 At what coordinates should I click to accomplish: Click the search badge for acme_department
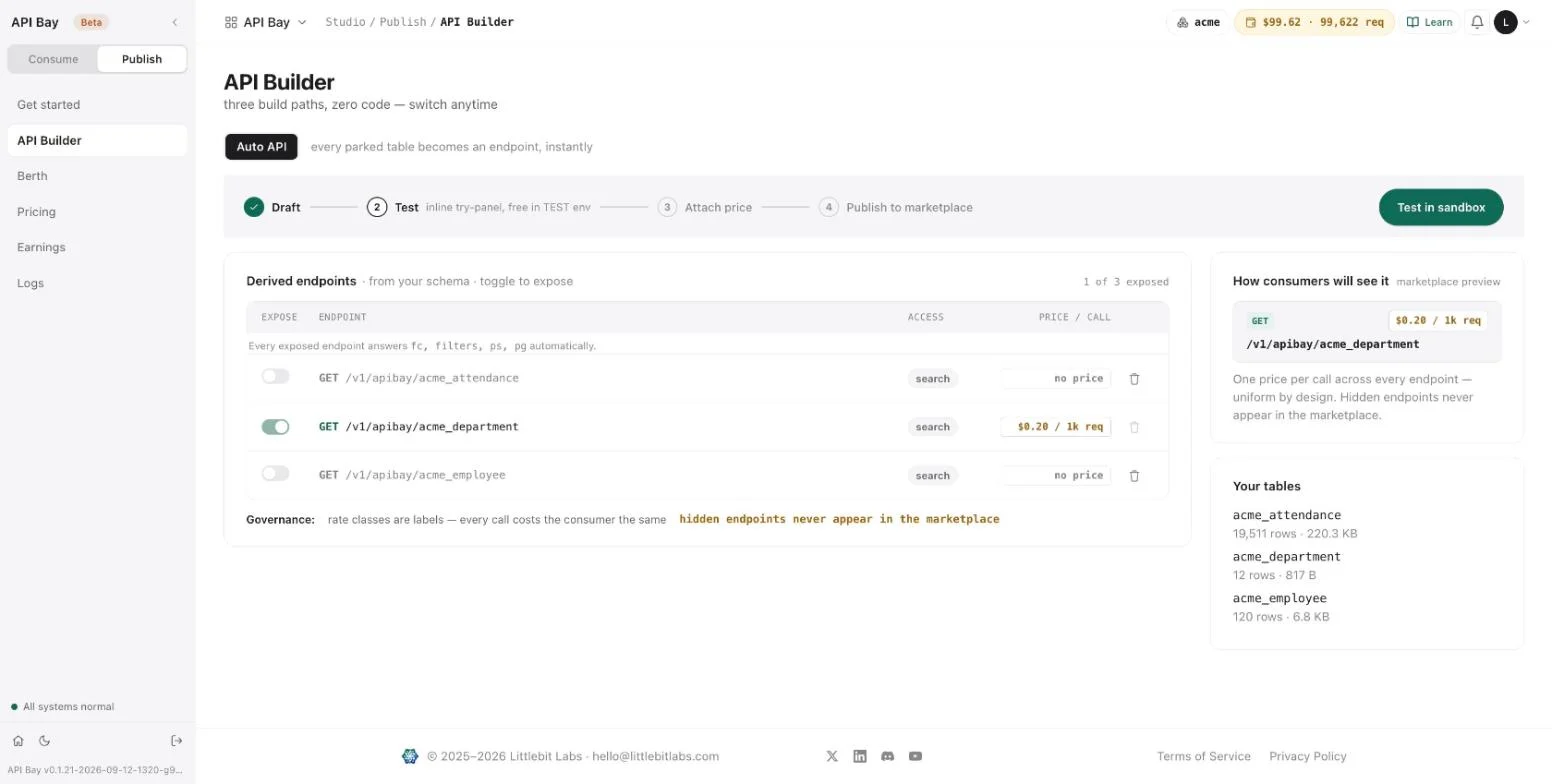pos(933,427)
